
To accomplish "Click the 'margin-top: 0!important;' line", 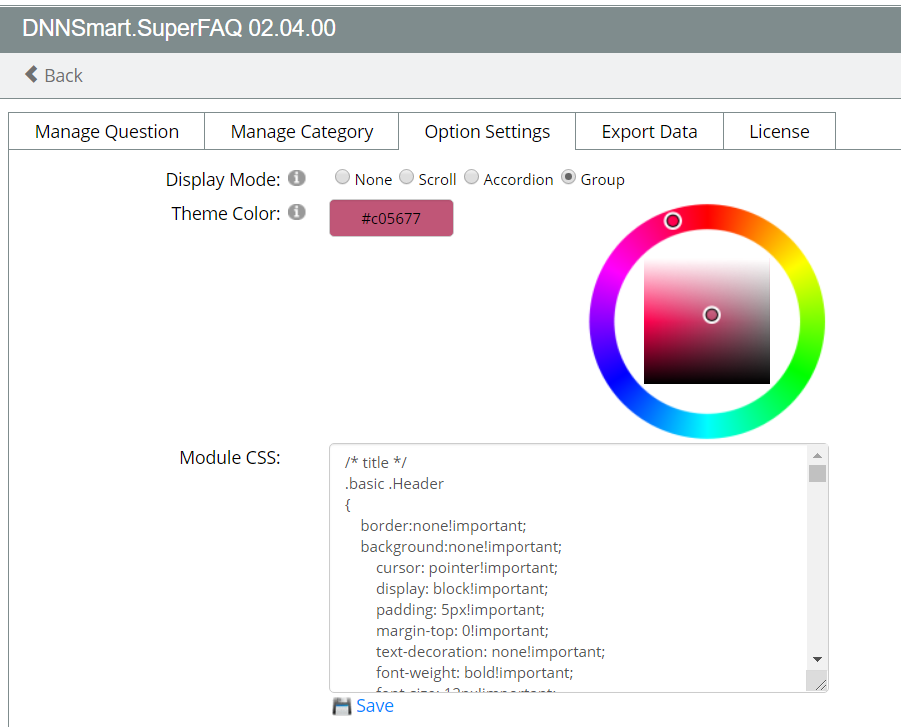I will pos(462,630).
